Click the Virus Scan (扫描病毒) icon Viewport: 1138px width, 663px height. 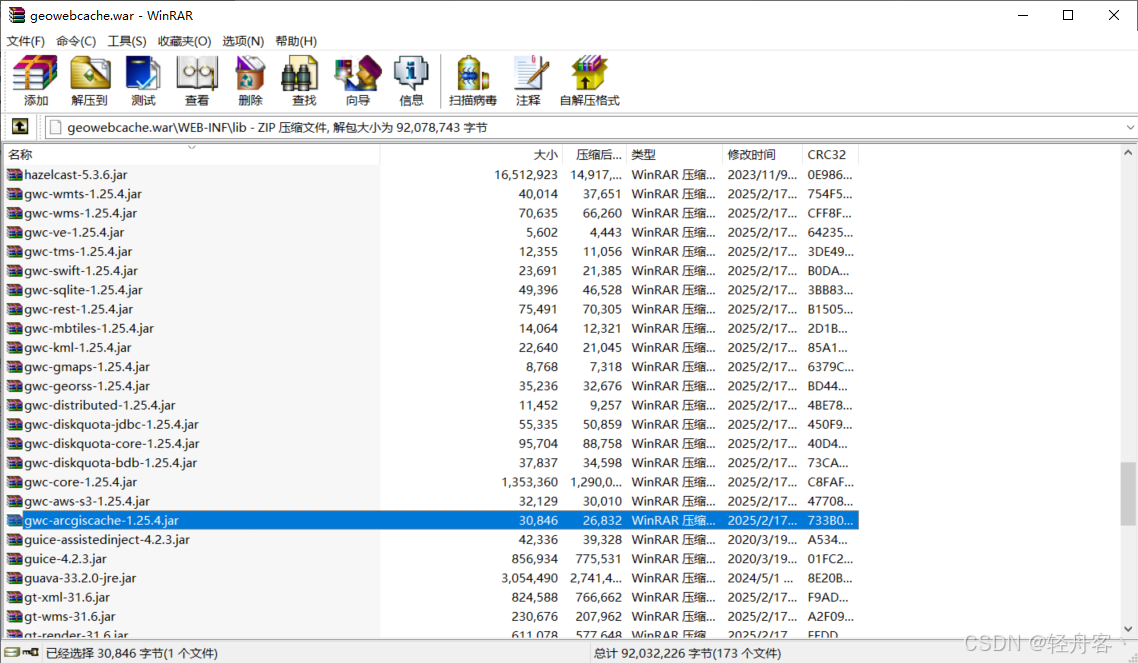[472, 81]
